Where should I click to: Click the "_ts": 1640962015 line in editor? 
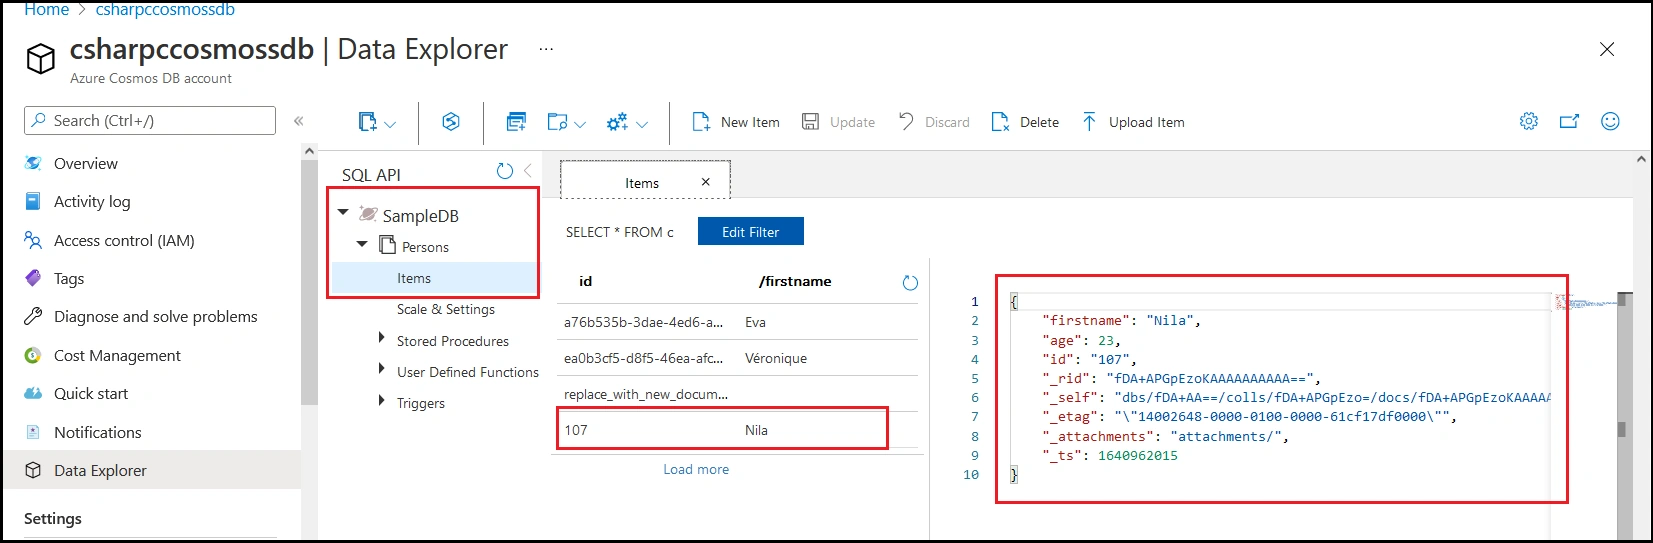1110,455
